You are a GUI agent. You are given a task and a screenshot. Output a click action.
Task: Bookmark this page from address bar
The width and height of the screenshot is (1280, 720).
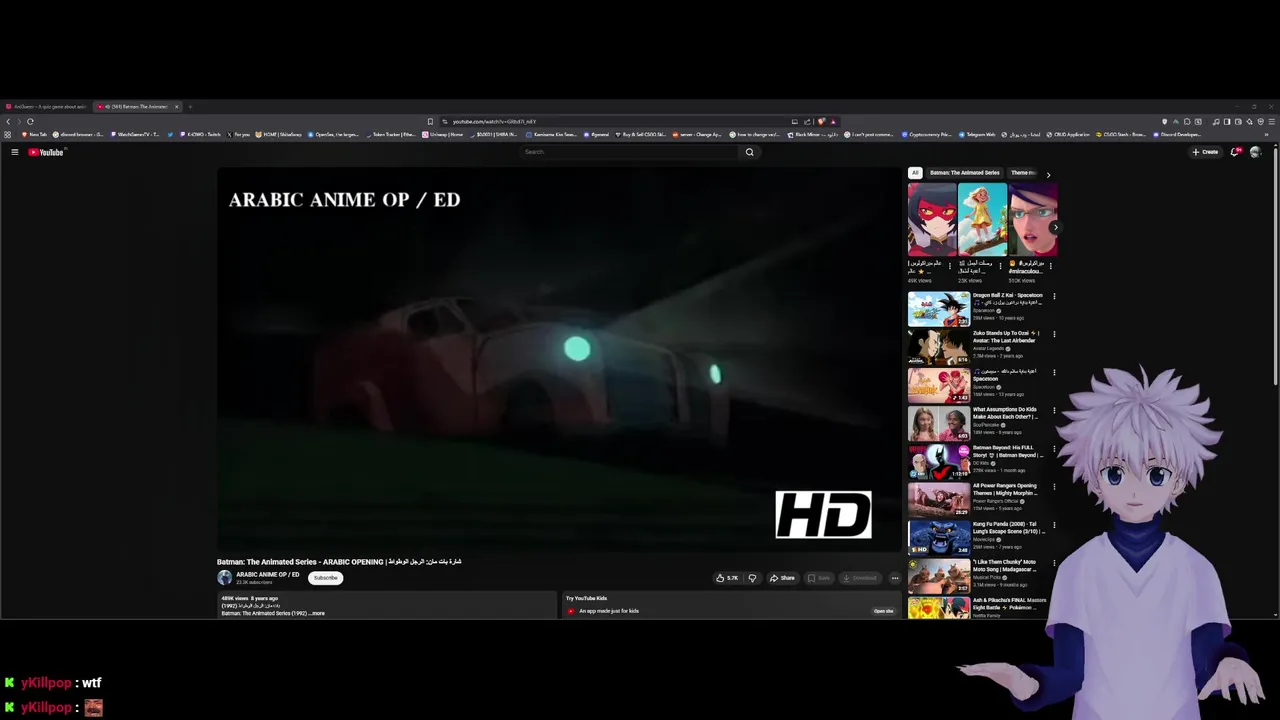tap(430, 121)
